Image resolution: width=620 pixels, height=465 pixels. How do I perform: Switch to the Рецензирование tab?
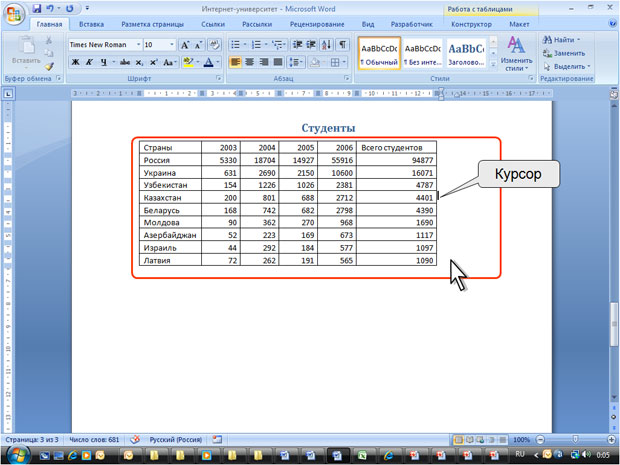(317, 24)
